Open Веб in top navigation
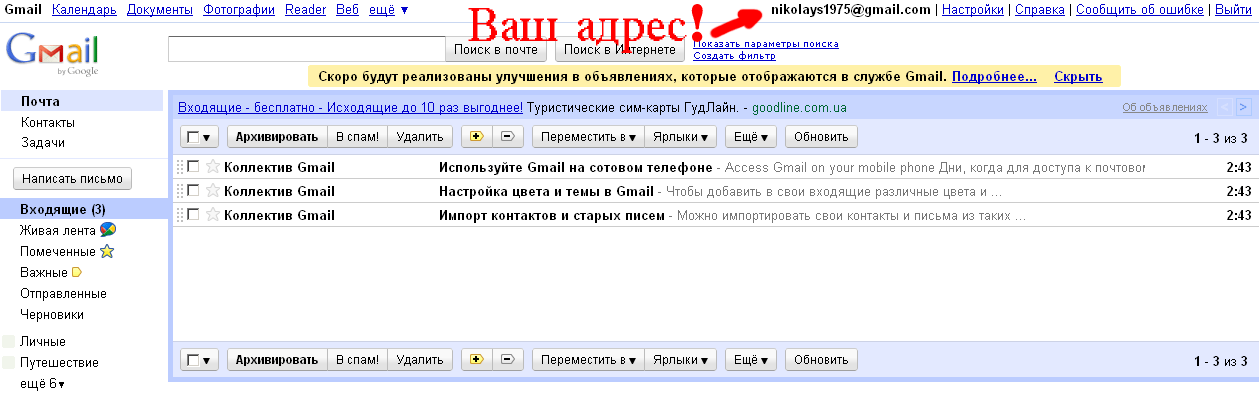 [x=348, y=9]
